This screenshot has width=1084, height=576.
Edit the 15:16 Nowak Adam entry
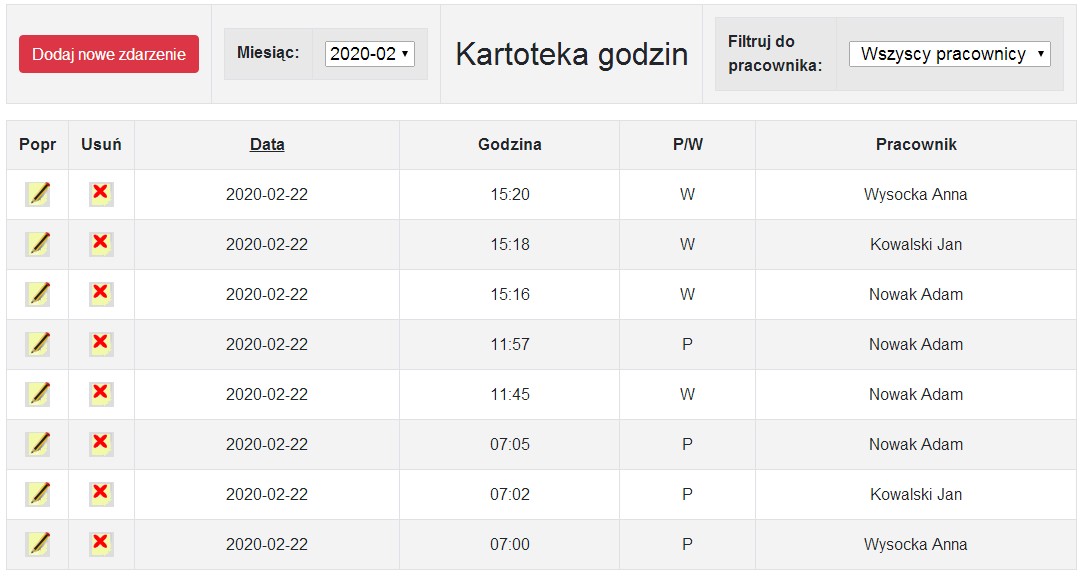(38, 294)
